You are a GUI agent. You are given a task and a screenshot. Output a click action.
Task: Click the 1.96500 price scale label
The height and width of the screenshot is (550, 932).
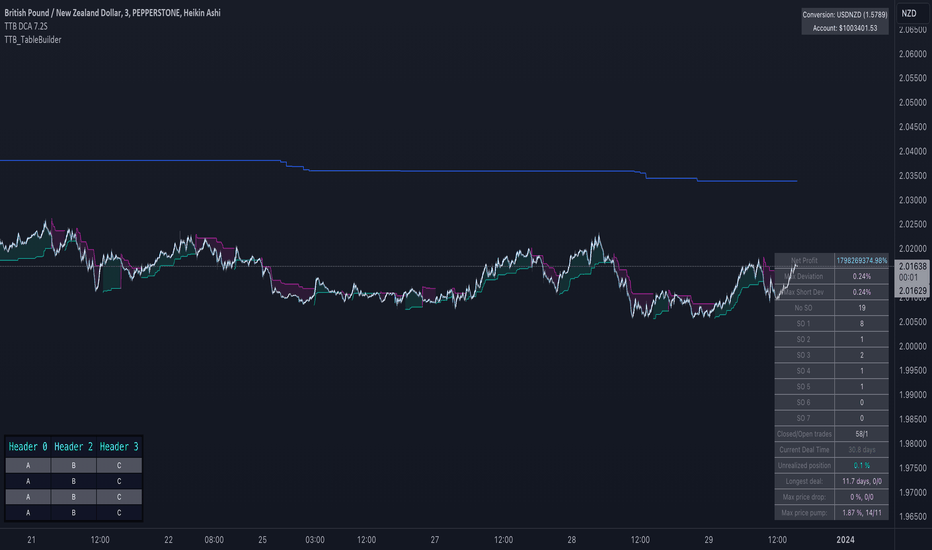912,517
